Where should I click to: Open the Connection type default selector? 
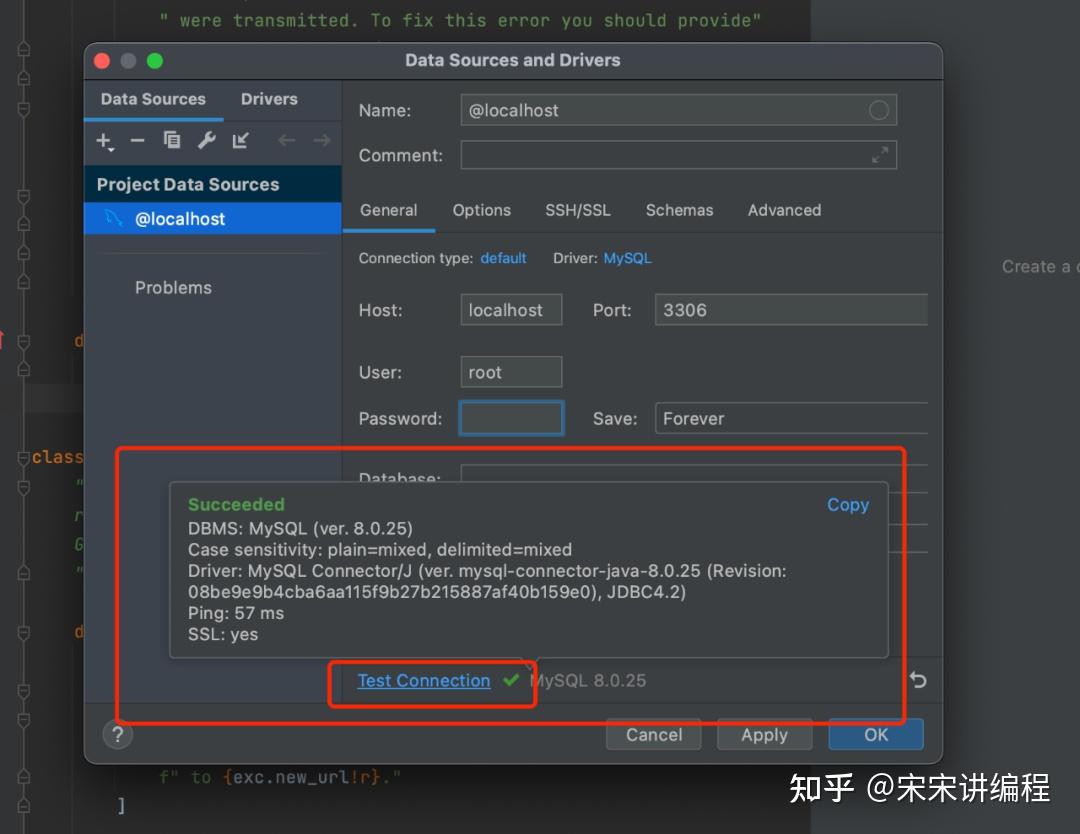tap(503, 258)
